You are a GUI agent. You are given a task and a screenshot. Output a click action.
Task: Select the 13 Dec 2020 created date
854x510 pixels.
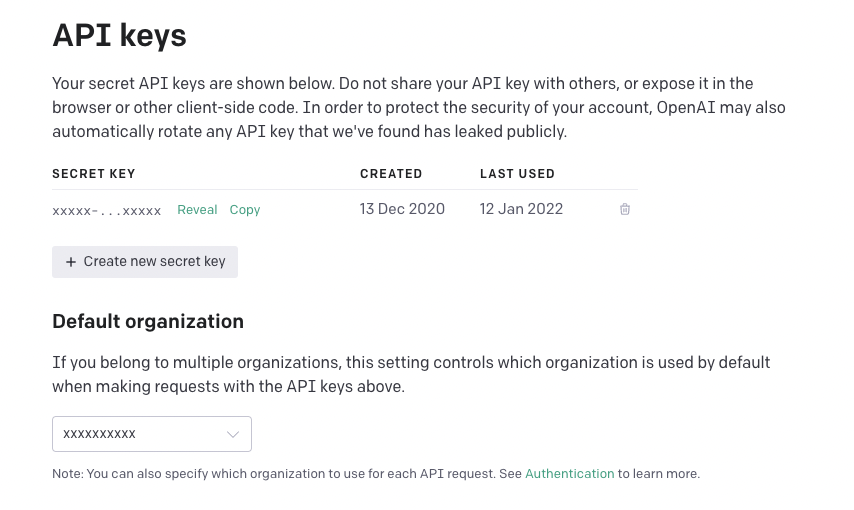click(402, 209)
